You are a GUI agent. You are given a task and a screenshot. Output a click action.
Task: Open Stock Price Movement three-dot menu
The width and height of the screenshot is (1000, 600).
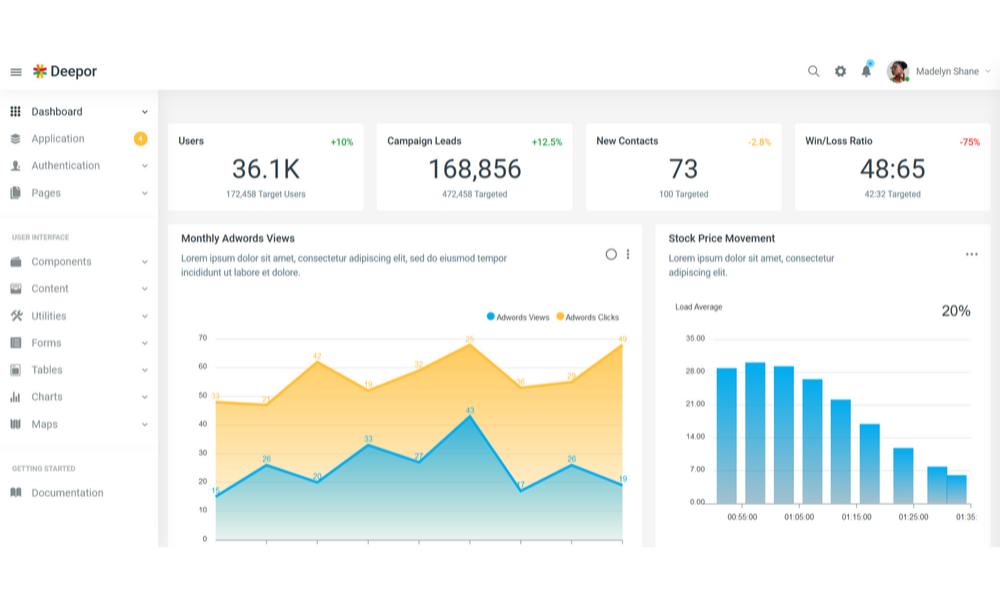971,254
